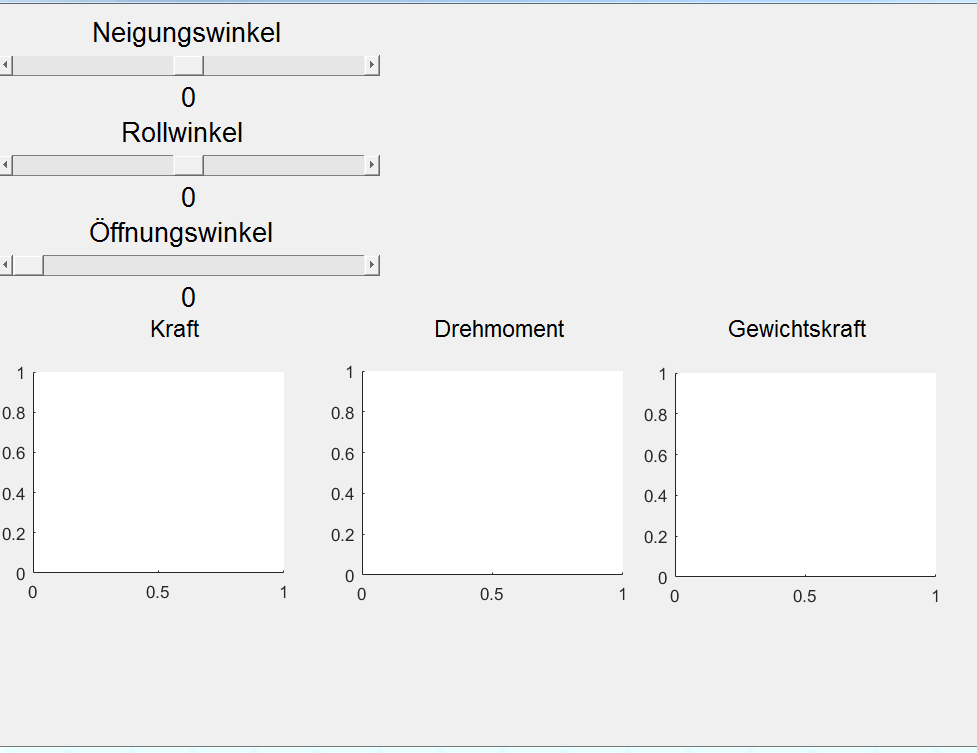Image resolution: width=977 pixels, height=753 pixels.
Task: Click inside the Kraft plot area
Action: (x=159, y=472)
